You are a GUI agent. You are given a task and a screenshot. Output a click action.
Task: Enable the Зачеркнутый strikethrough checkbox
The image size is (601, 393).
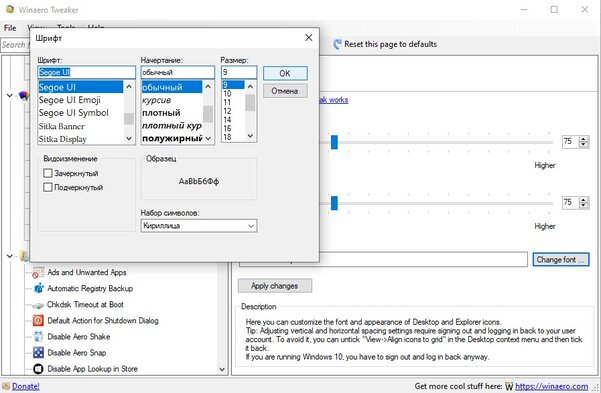(x=48, y=173)
